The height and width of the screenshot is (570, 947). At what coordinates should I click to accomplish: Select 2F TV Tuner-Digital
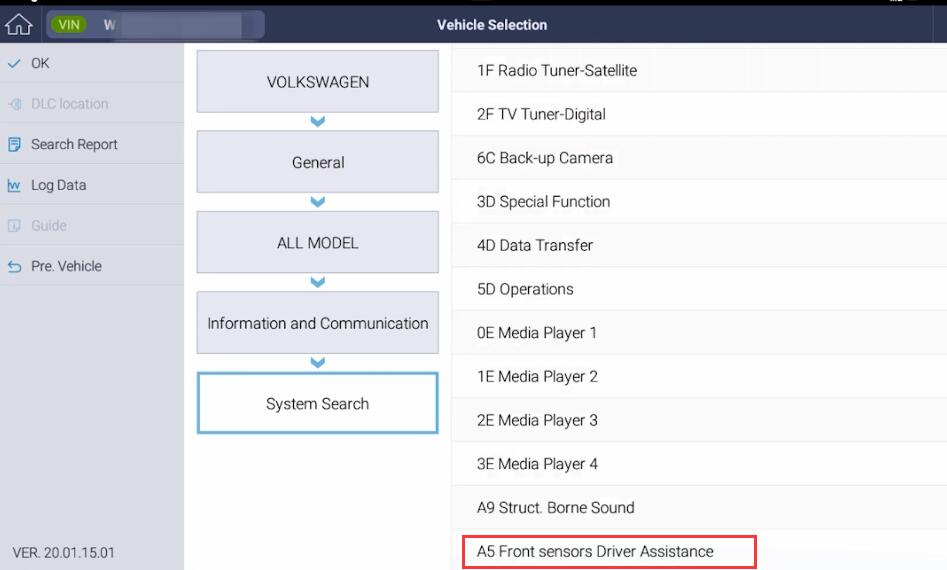click(x=699, y=114)
